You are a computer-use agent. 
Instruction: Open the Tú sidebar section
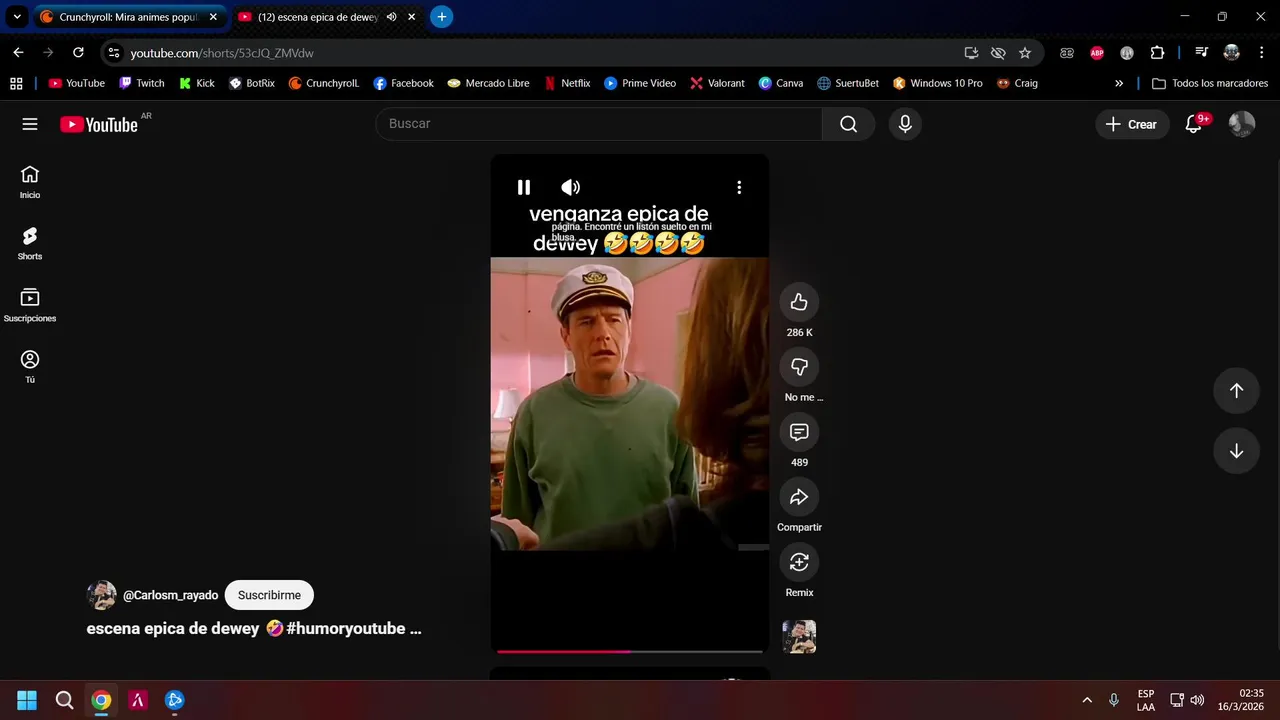(30, 366)
